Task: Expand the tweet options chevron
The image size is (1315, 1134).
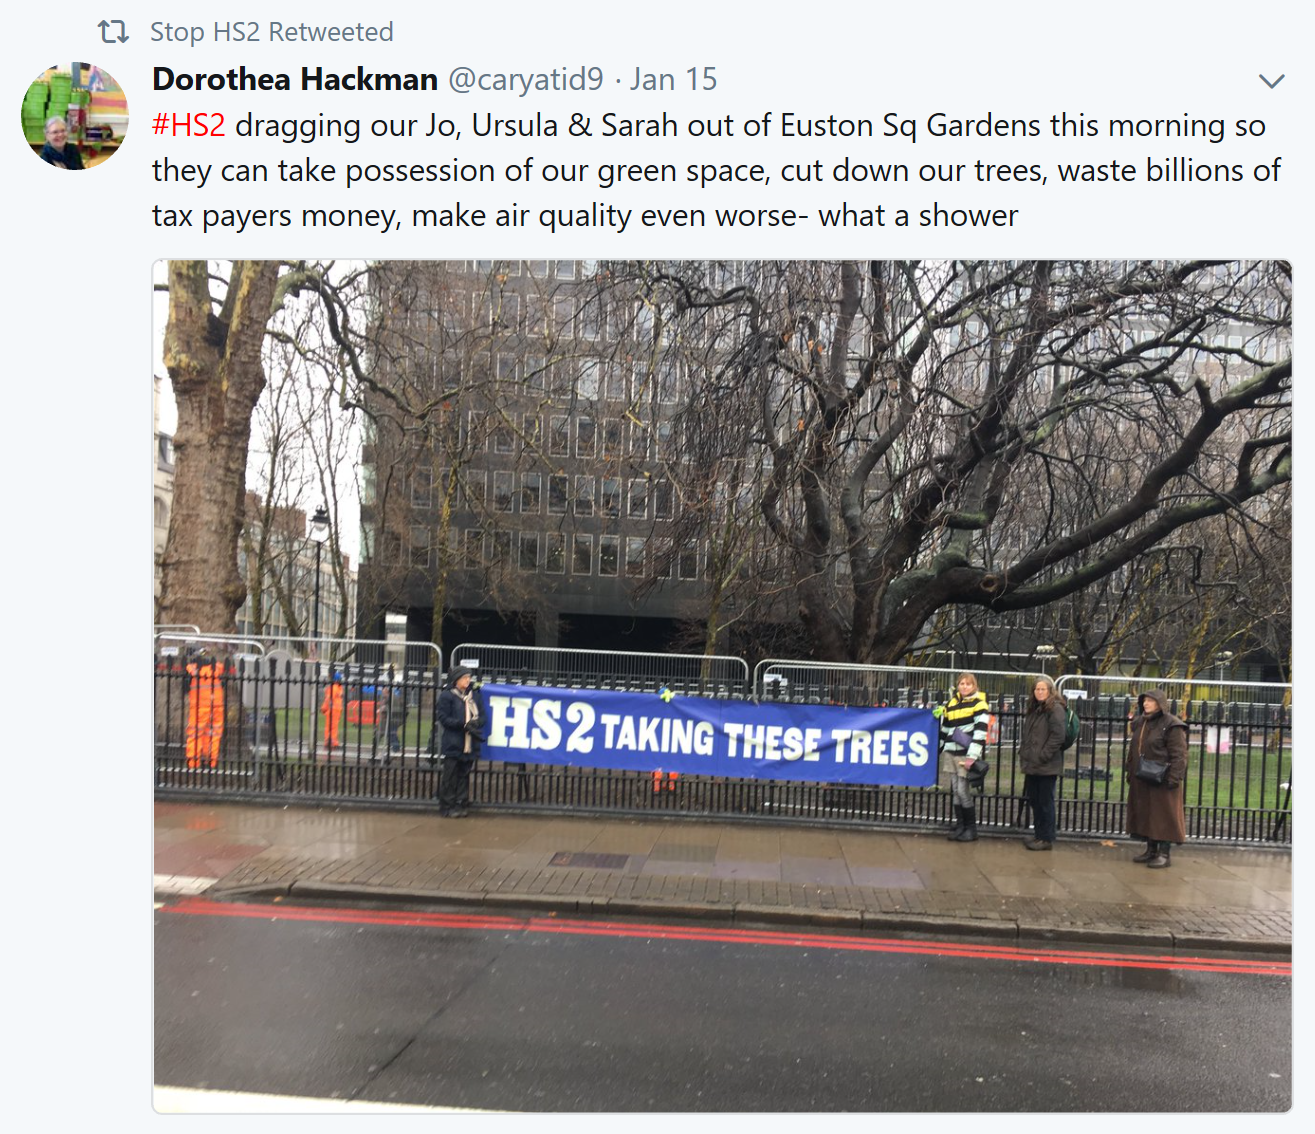Action: tap(1271, 81)
